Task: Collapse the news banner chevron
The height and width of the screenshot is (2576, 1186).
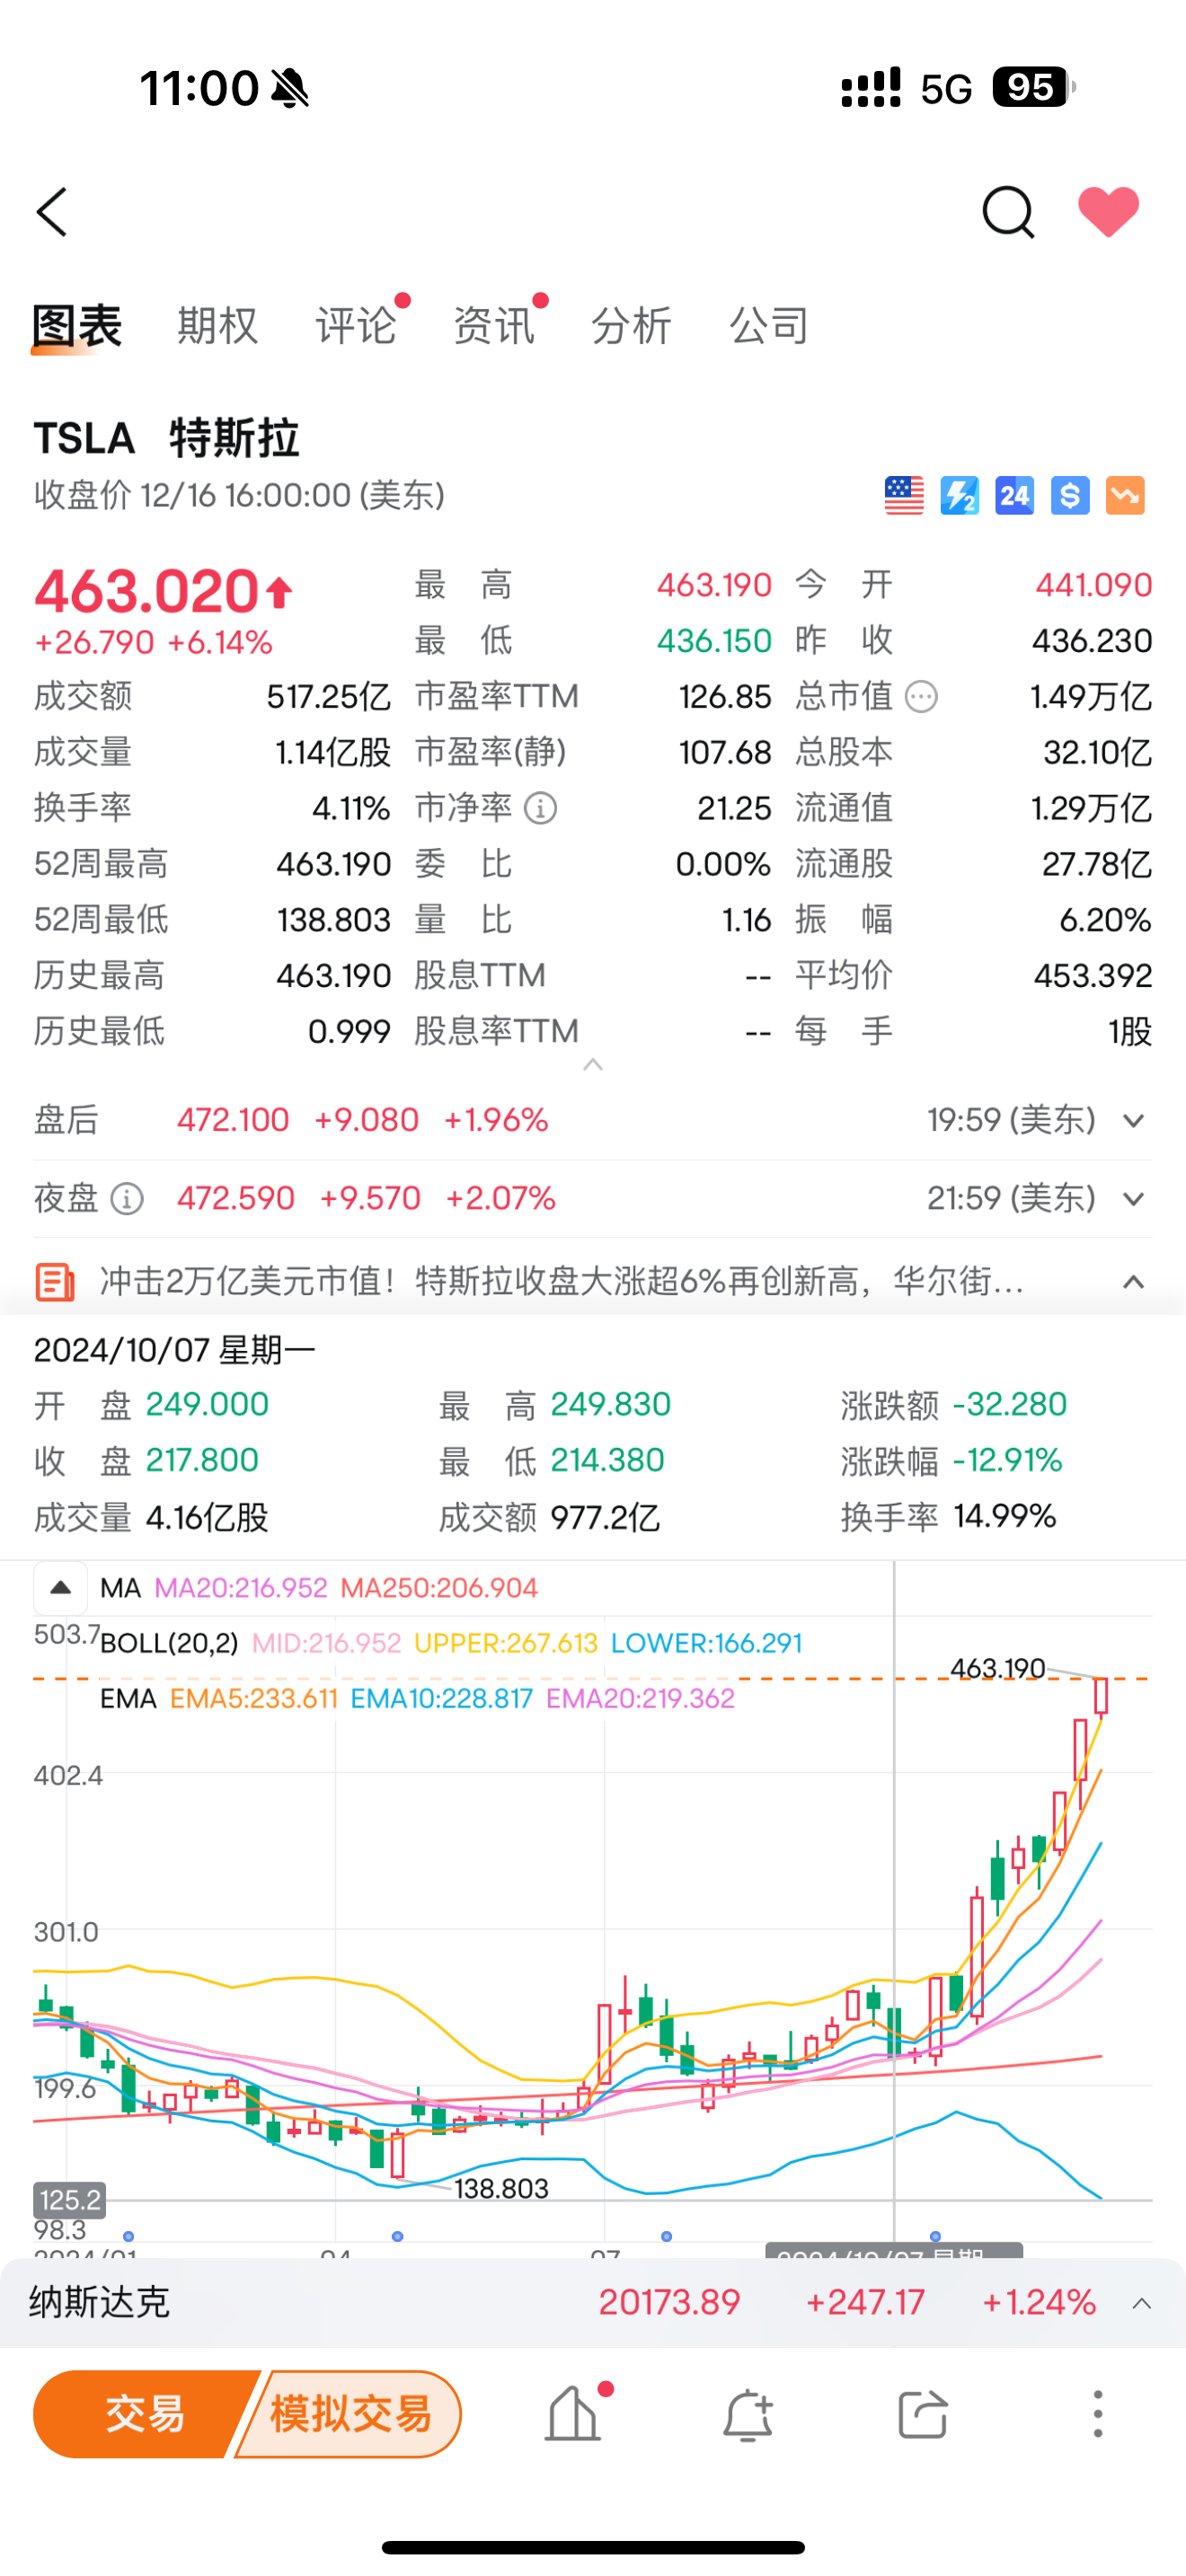Action: pyautogui.click(x=1133, y=1282)
